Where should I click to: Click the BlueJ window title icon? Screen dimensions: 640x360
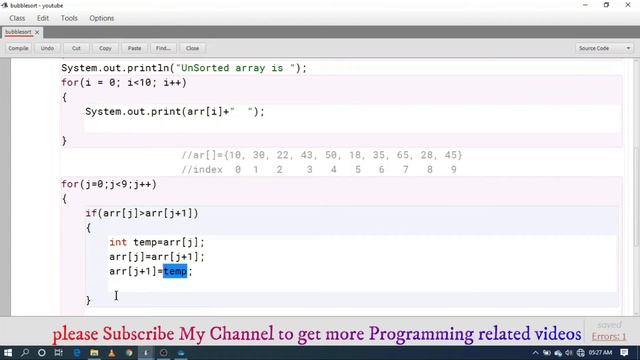pyautogui.click(x=4, y=5)
